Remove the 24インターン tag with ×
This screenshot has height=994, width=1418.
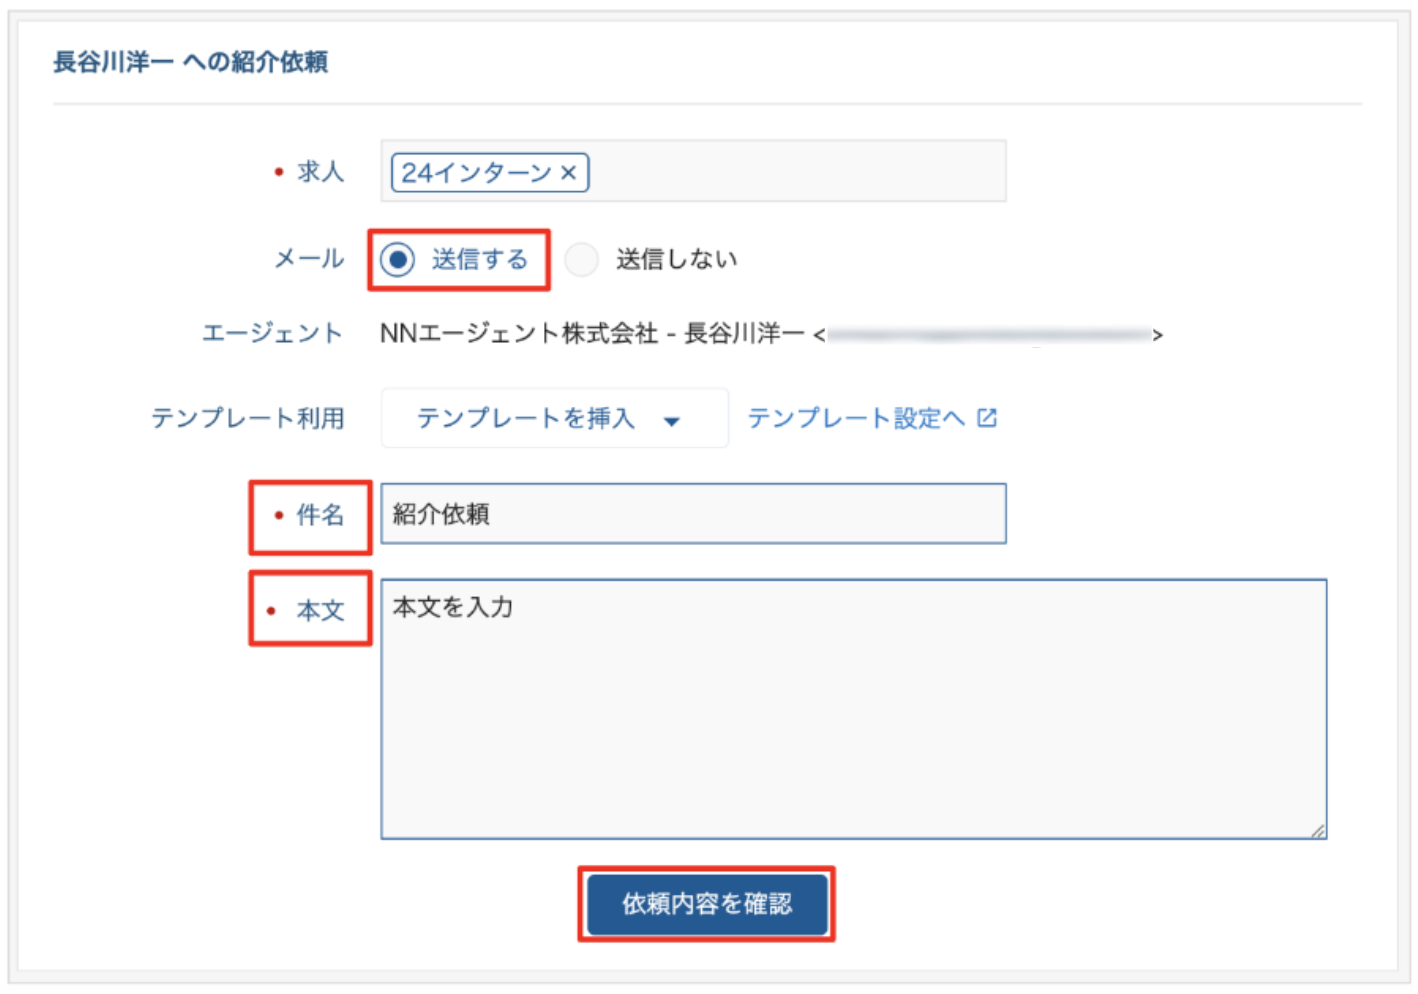568,173
